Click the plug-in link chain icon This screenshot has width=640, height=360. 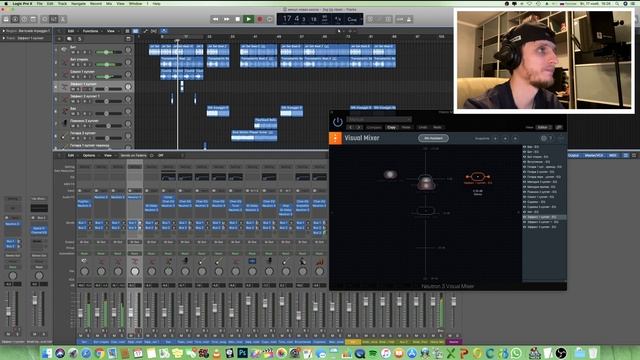click(x=559, y=127)
